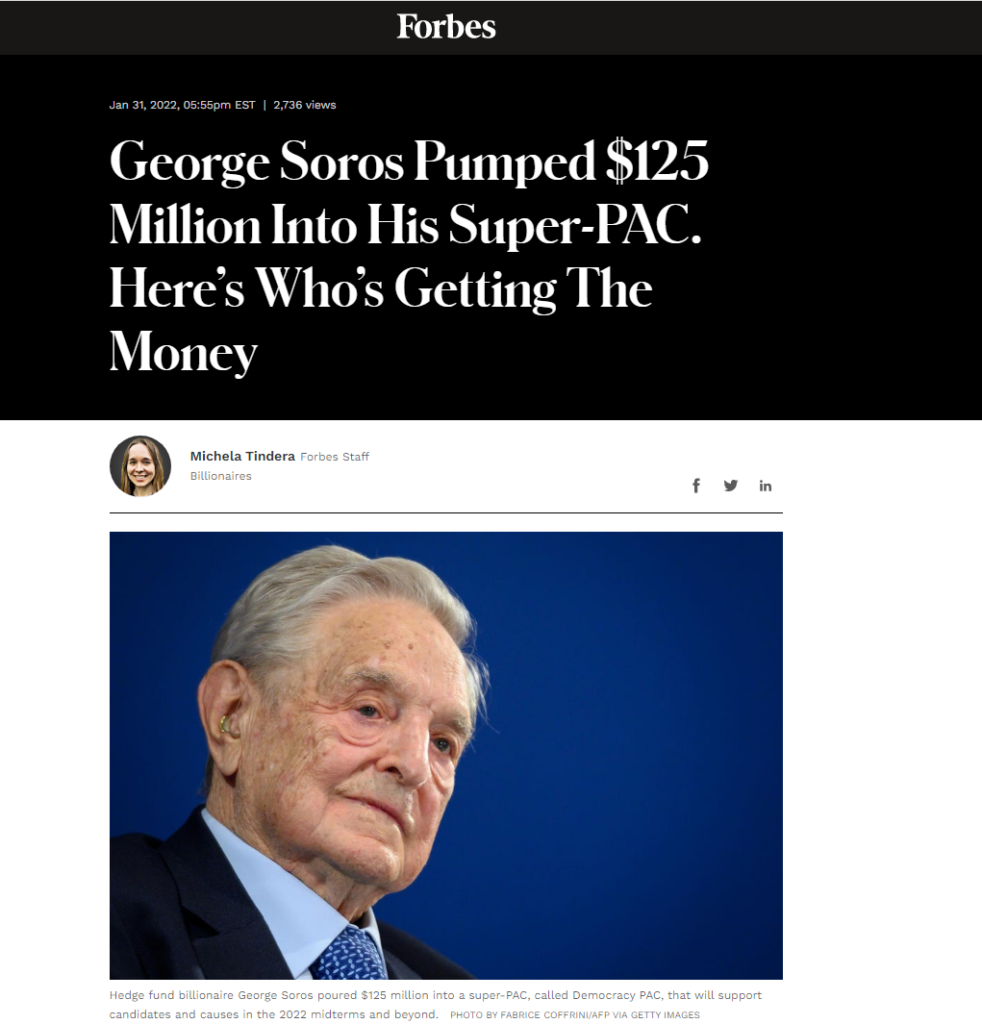The image size is (982, 1024).
Task: Share the article on Facebook
Action: click(x=696, y=486)
